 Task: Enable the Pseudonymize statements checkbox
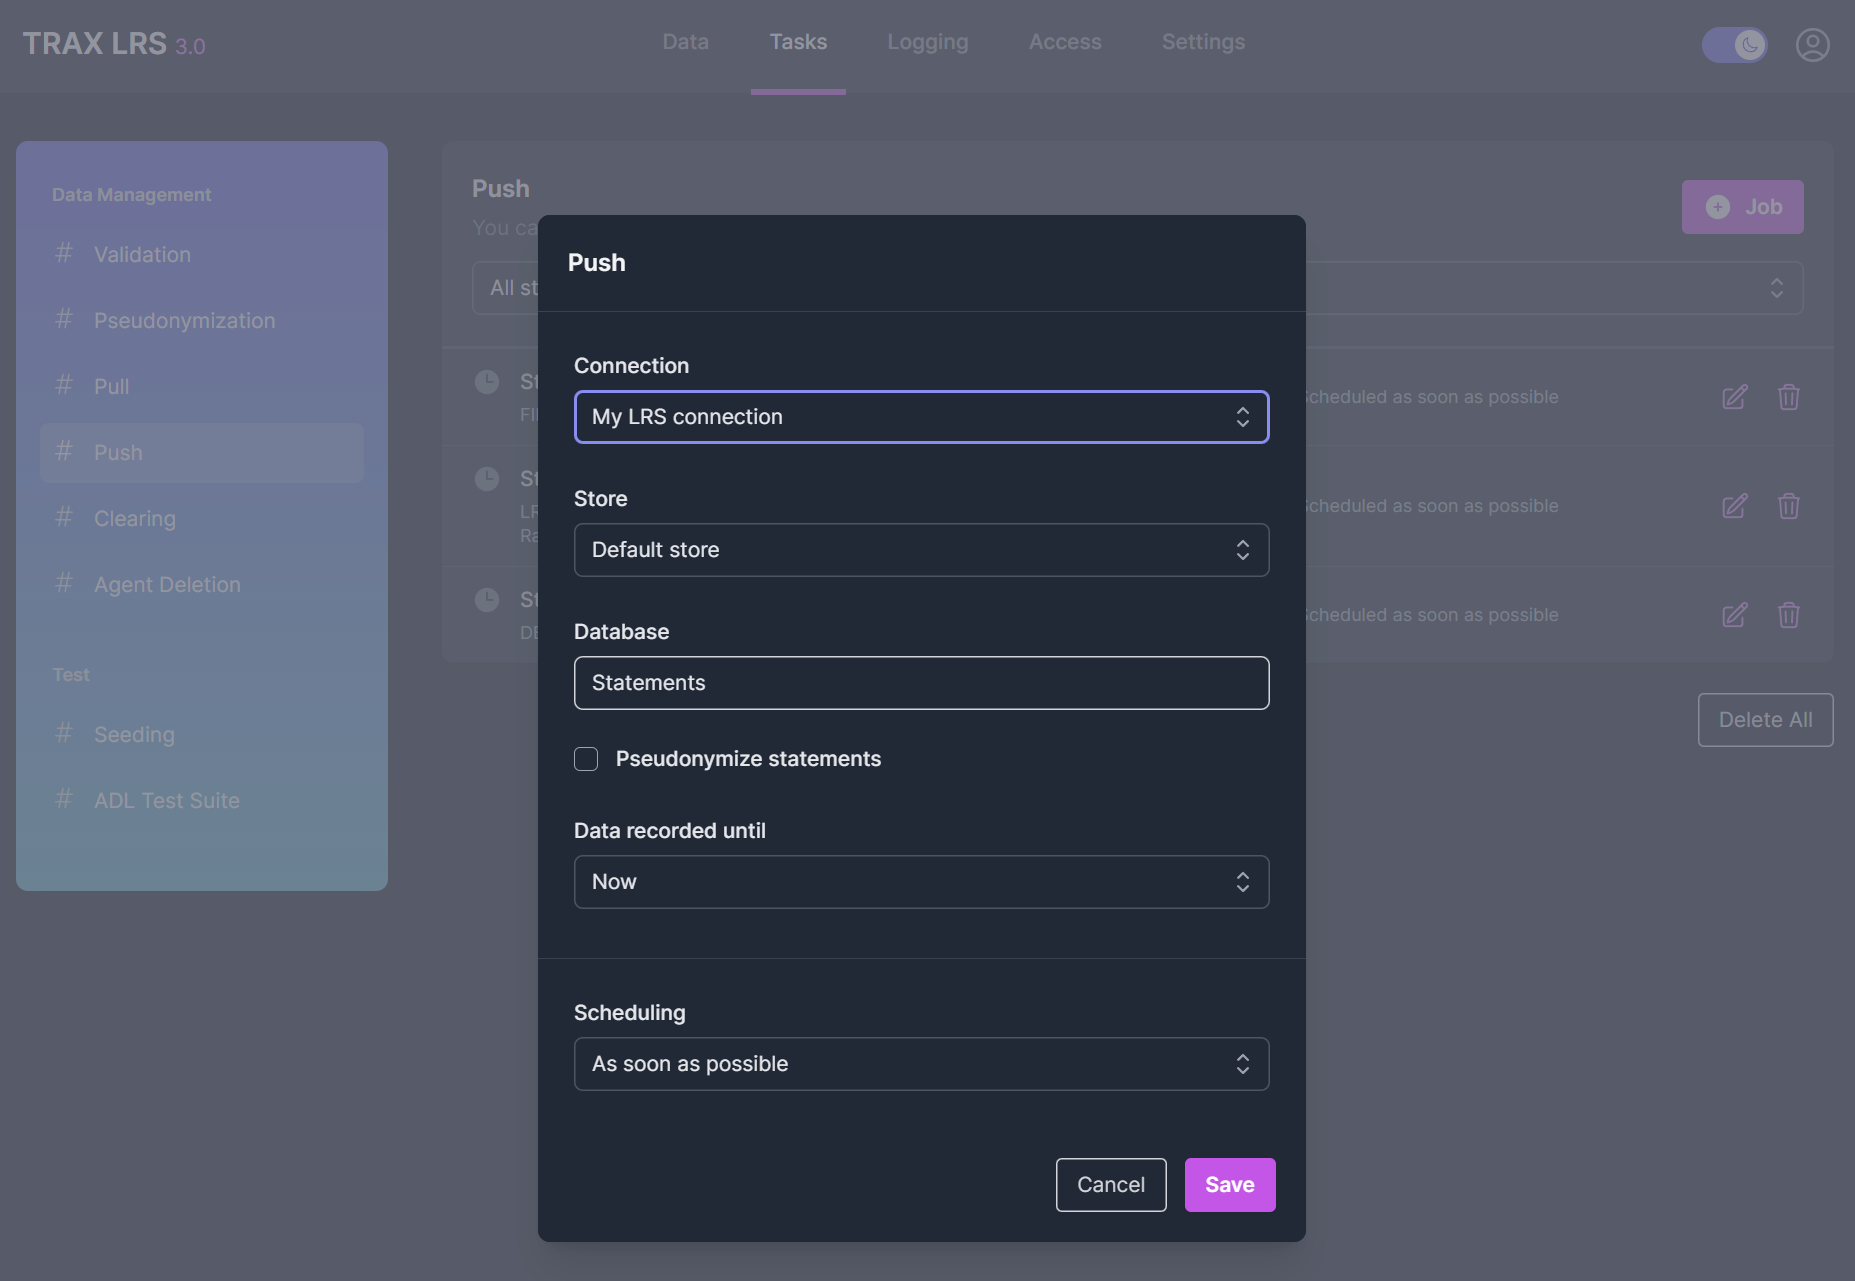click(x=586, y=759)
